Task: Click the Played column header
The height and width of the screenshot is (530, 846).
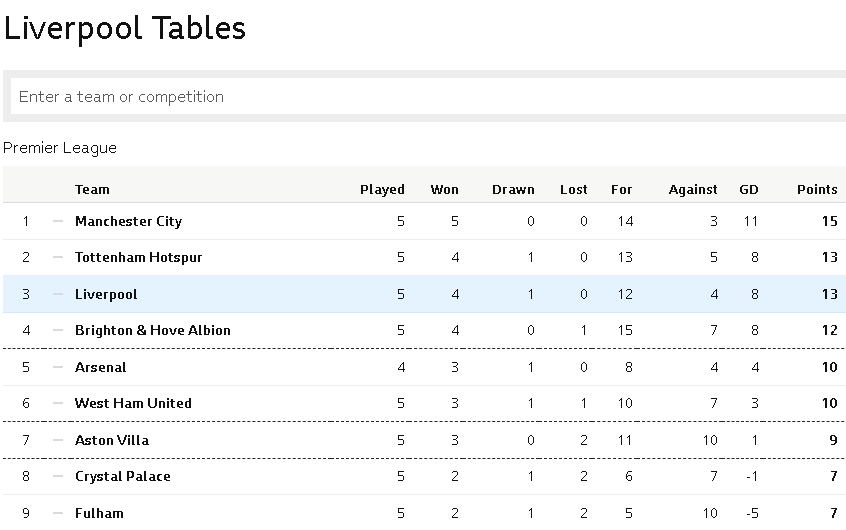Action: 382,189
